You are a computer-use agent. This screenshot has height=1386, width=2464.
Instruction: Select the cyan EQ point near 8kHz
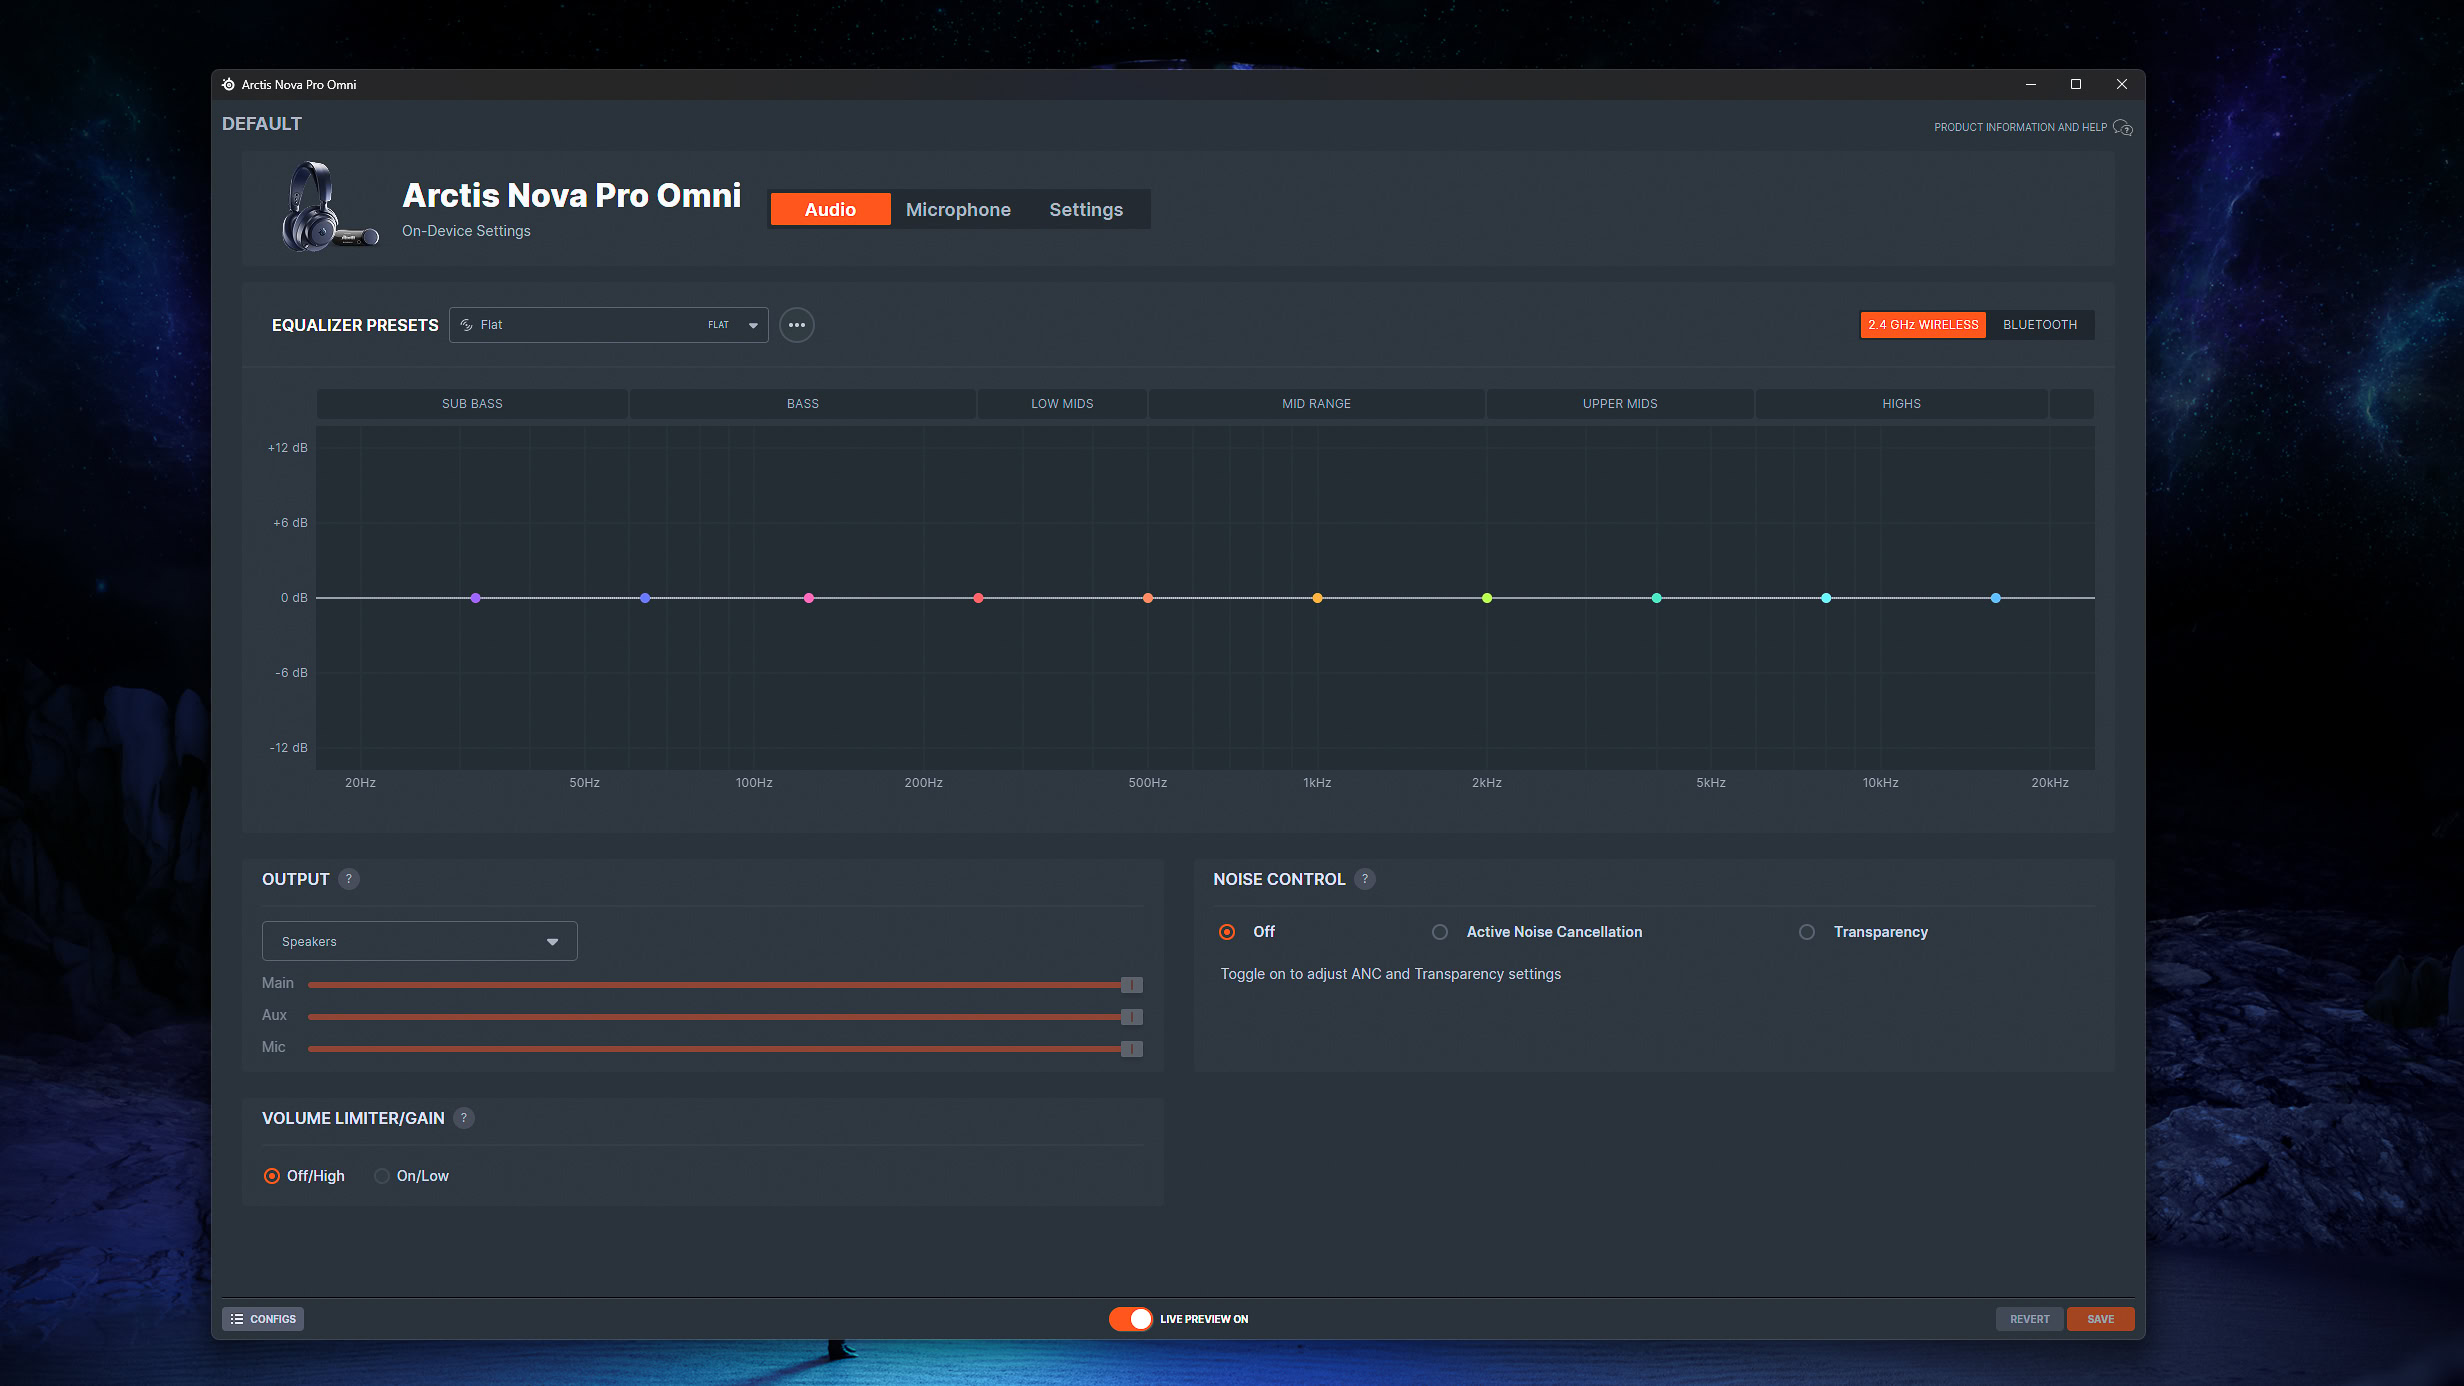tap(1826, 598)
